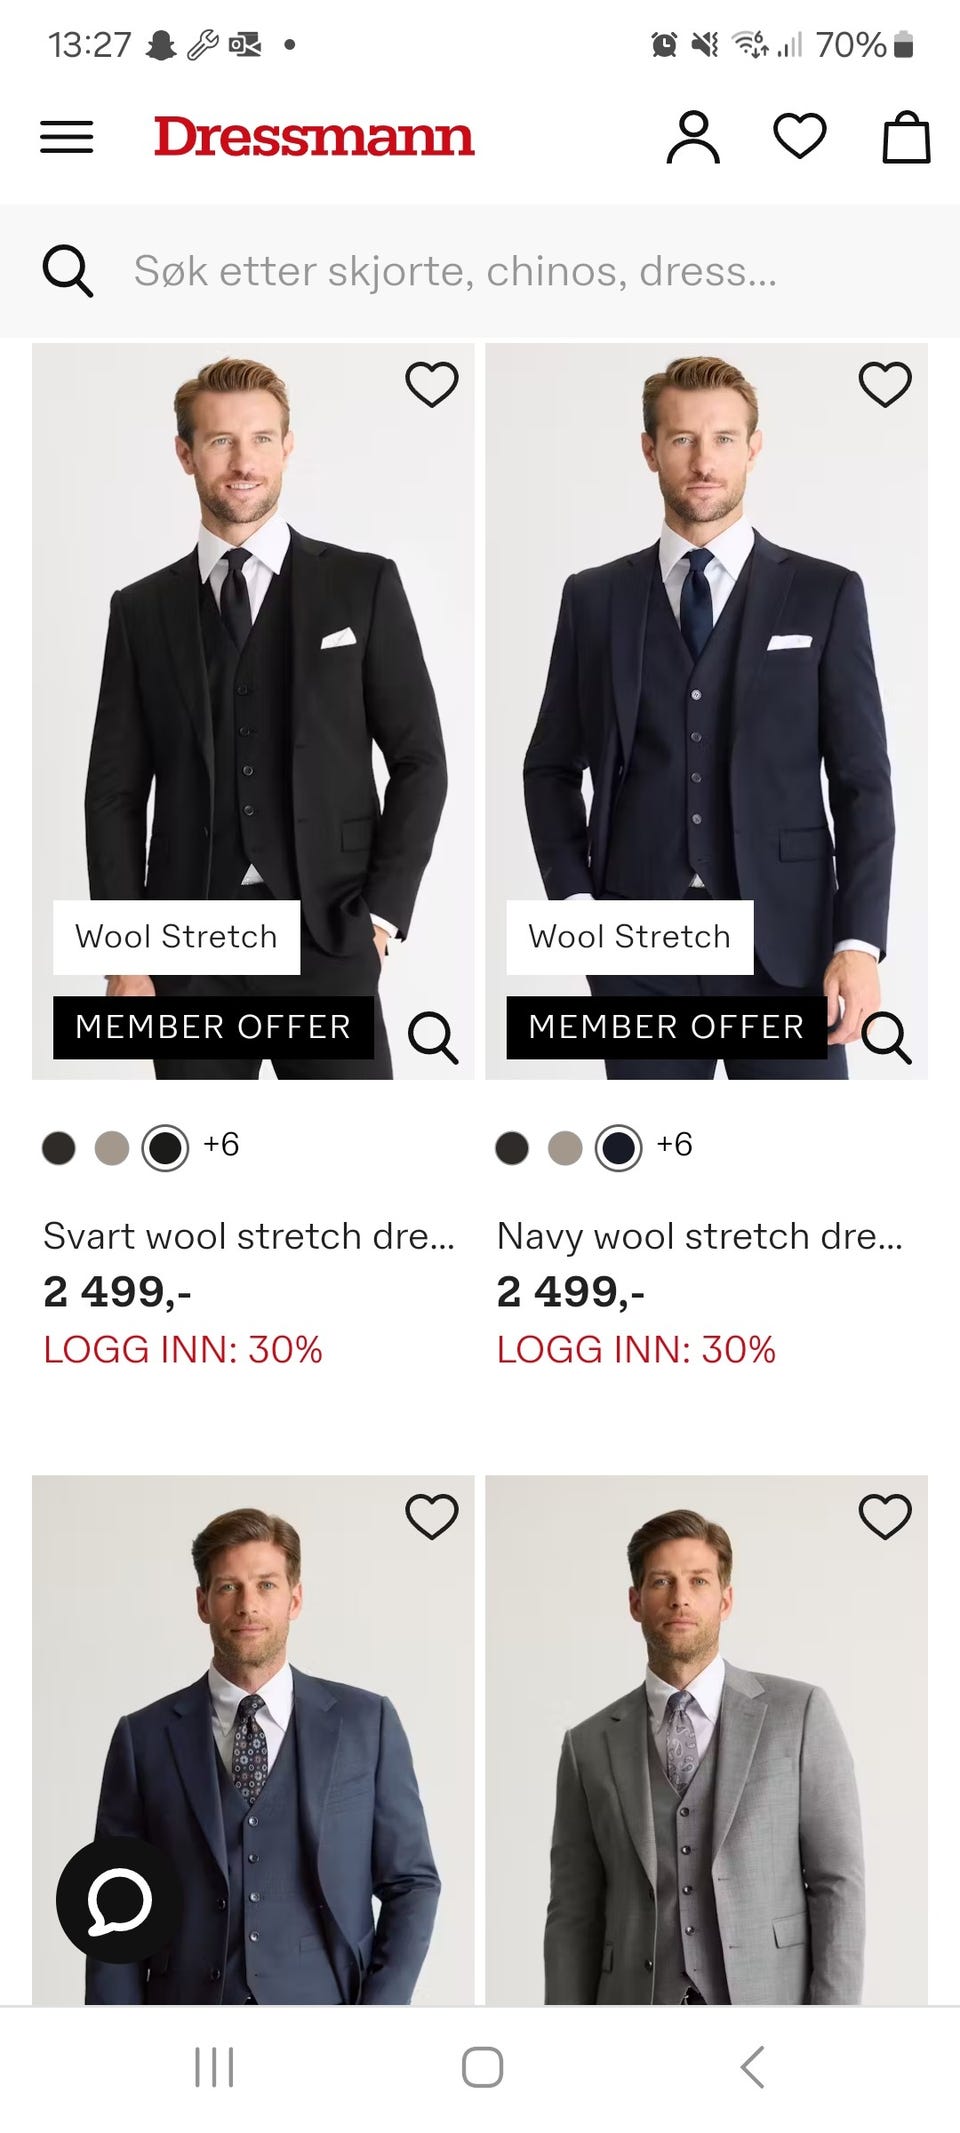
Task: Favorite the light grey suit
Action: click(x=885, y=1517)
